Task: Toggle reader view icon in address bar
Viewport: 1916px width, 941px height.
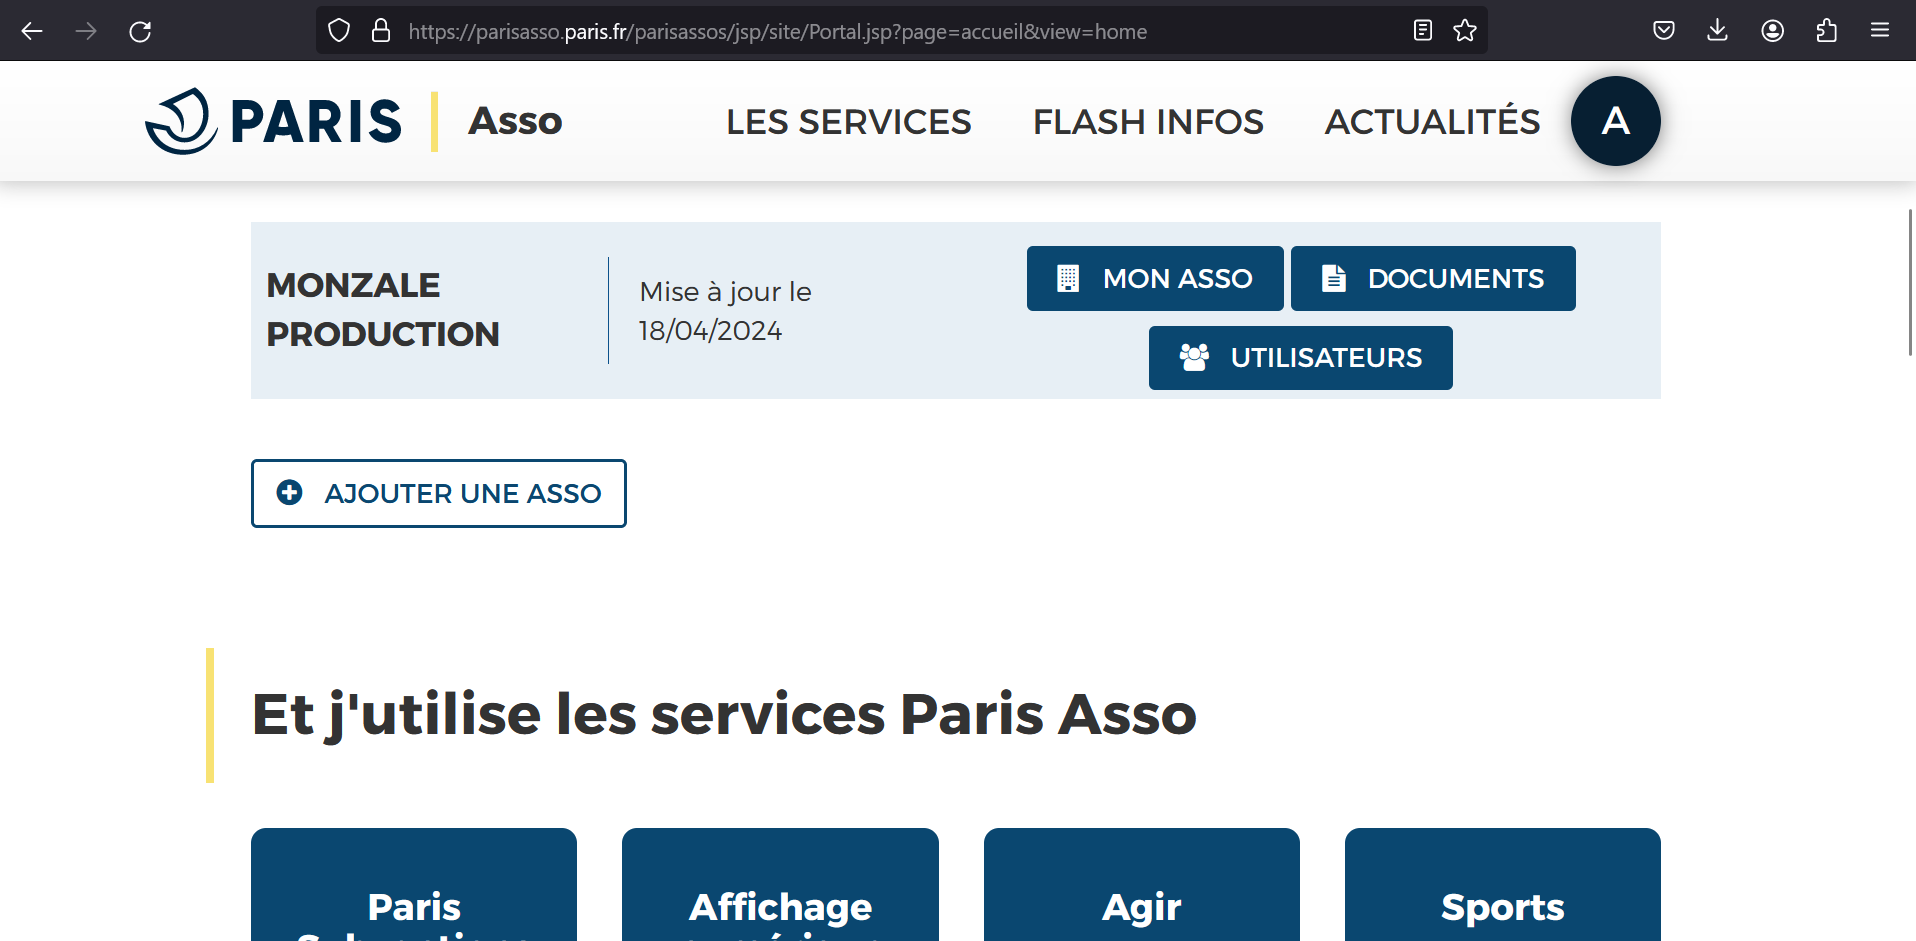Action: 1422,31
